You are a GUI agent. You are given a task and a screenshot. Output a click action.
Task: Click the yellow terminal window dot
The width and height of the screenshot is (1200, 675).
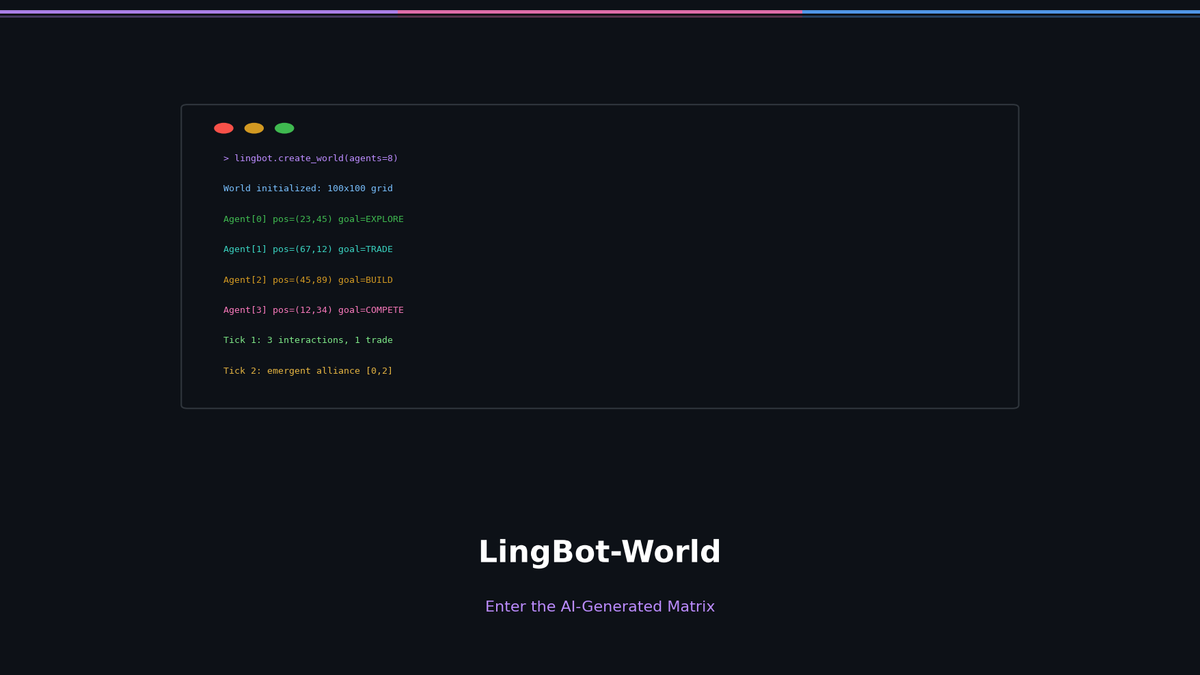(x=253, y=127)
